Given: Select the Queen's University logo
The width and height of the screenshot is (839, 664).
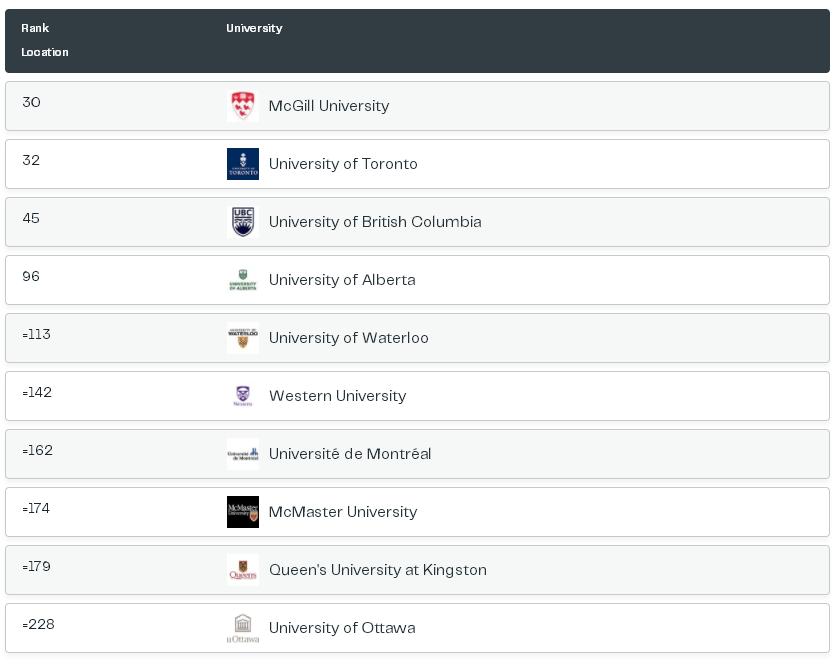Looking at the screenshot, I should click(242, 570).
